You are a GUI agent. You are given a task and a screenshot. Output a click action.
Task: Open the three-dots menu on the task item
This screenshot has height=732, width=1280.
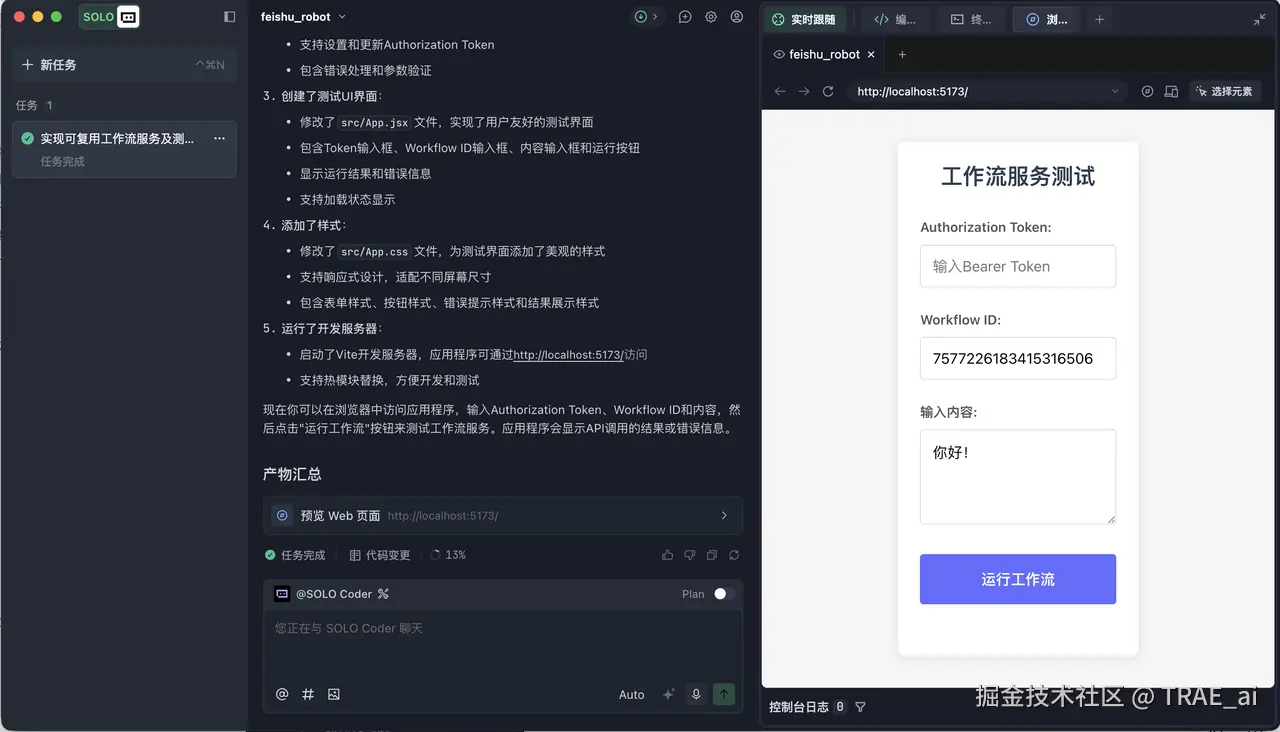point(219,139)
